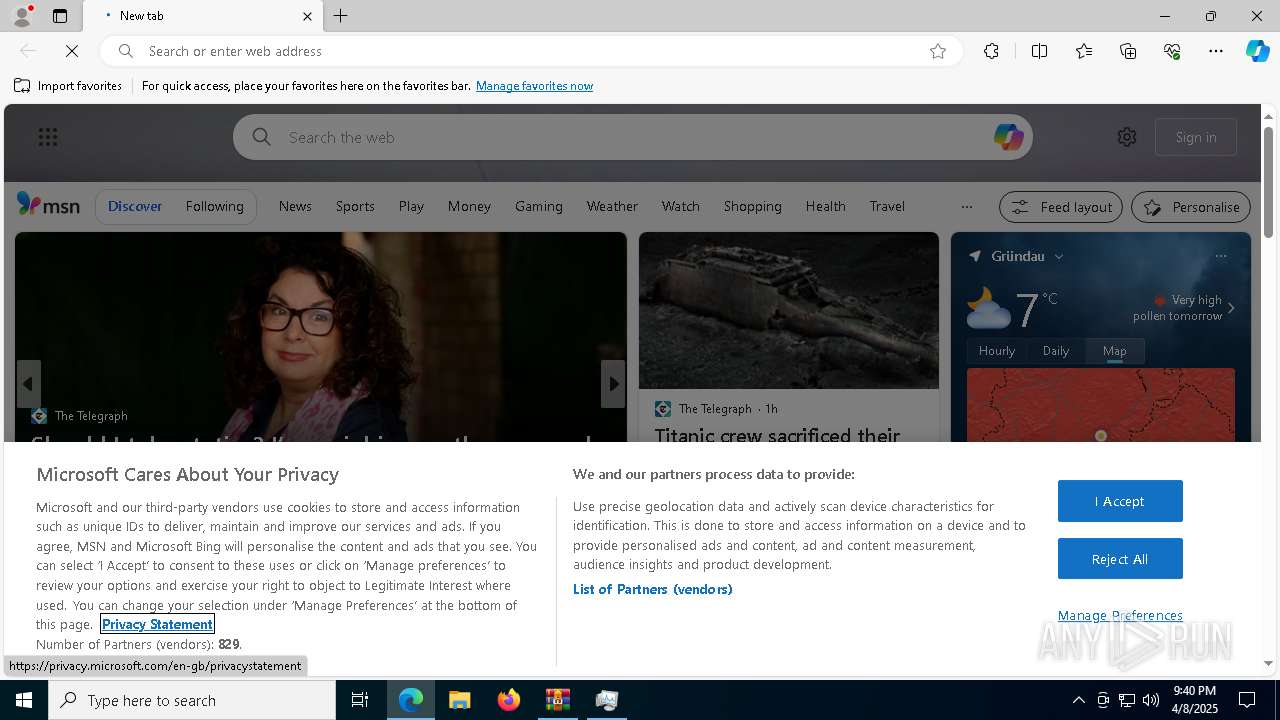Open File Explorer from taskbar

(x=459, y=700)
